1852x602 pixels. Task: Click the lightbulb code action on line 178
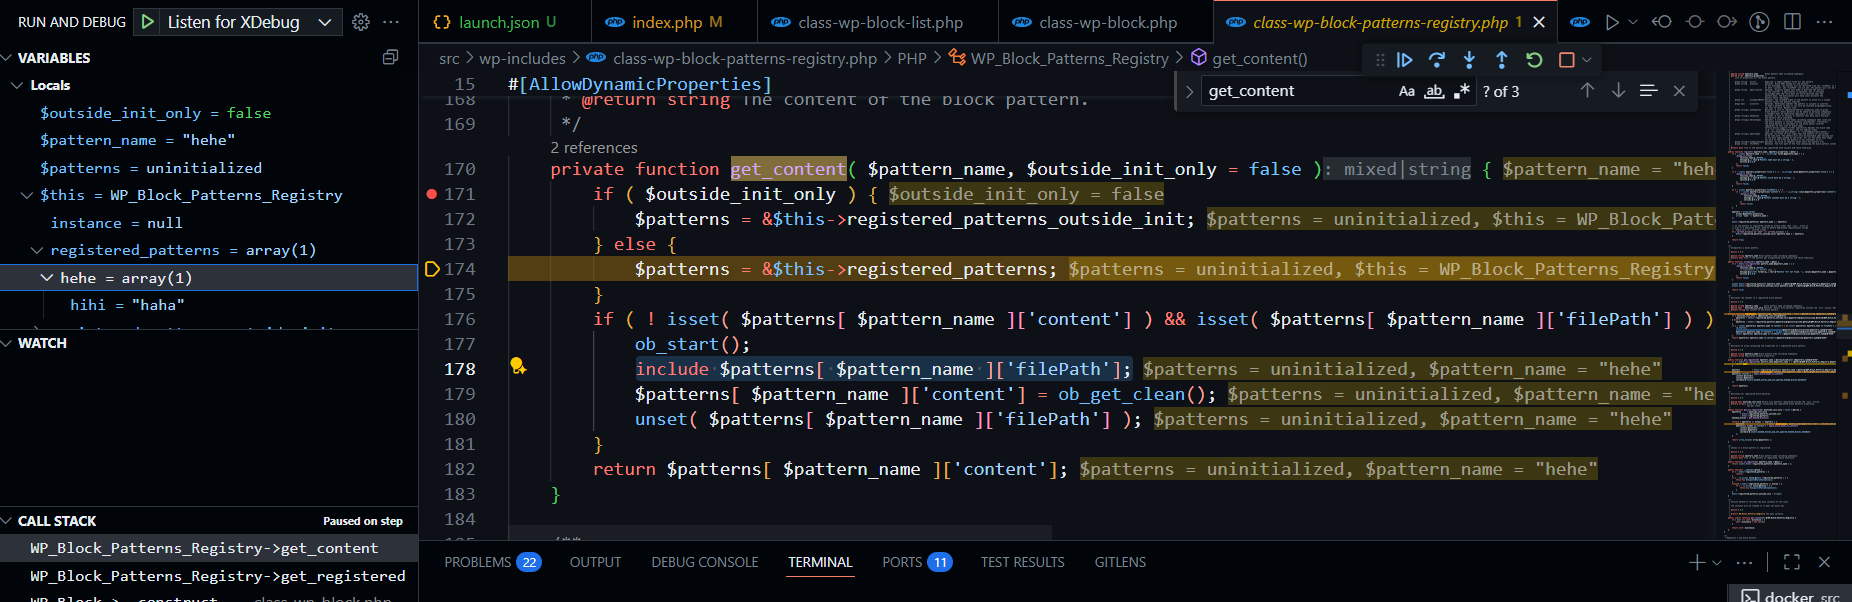(518, 366)
